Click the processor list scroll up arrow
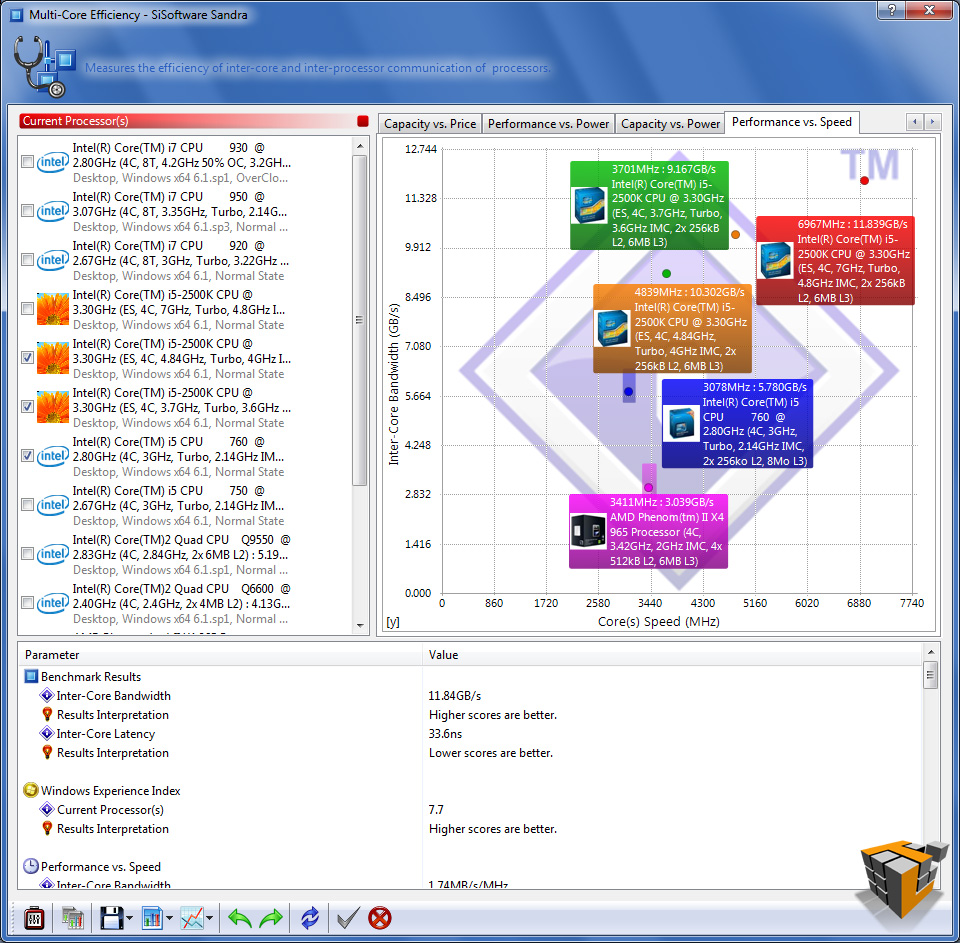960x943 pixels. (x=360, y=146)
